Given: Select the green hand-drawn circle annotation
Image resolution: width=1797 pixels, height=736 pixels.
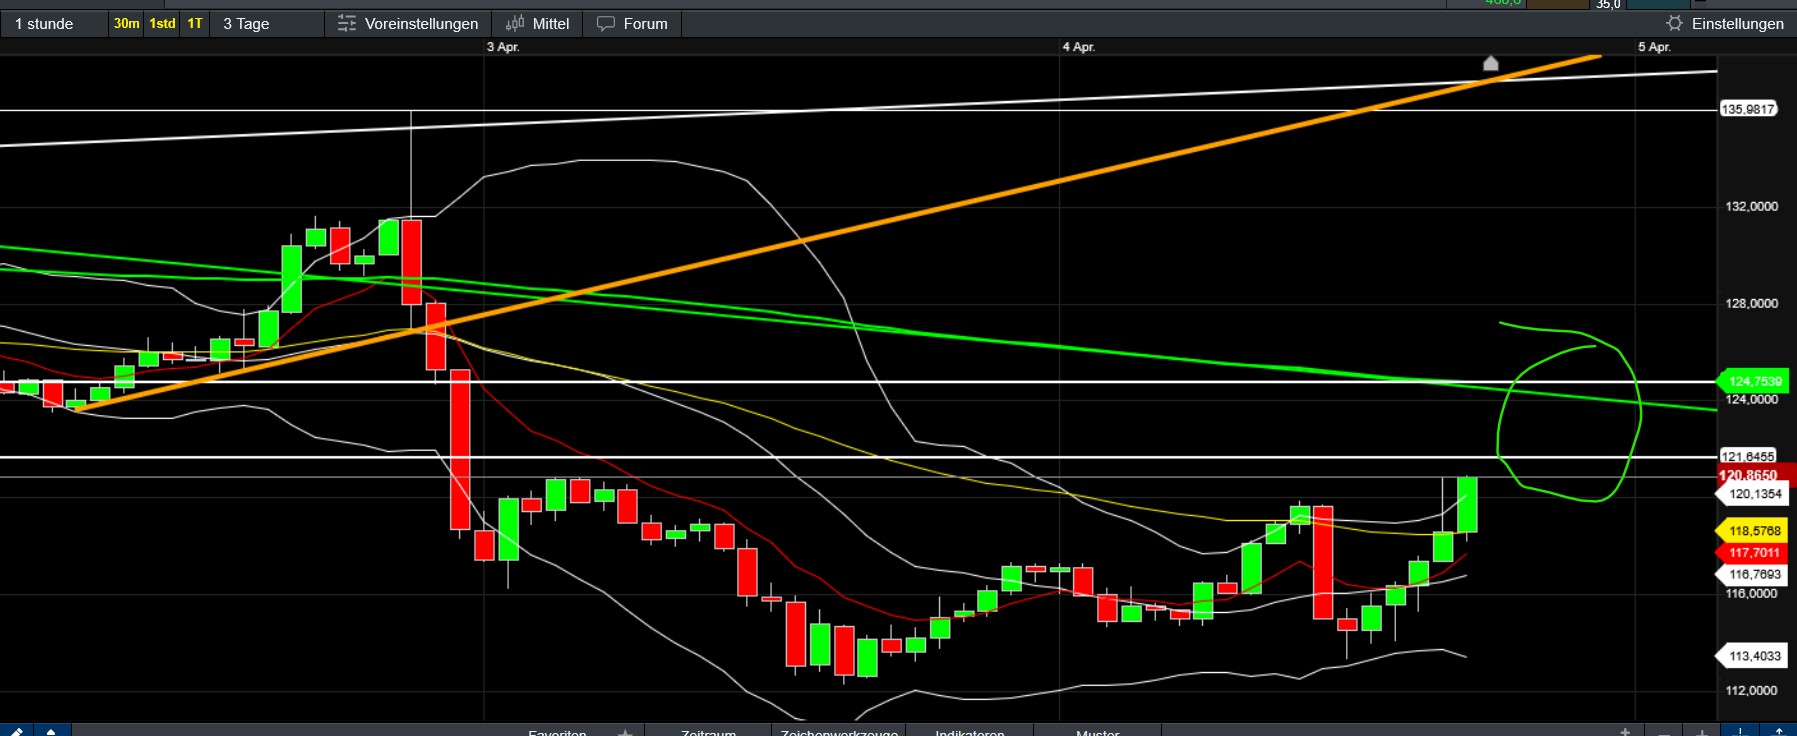Looking at the screenshot, I should click(1568, 411).
